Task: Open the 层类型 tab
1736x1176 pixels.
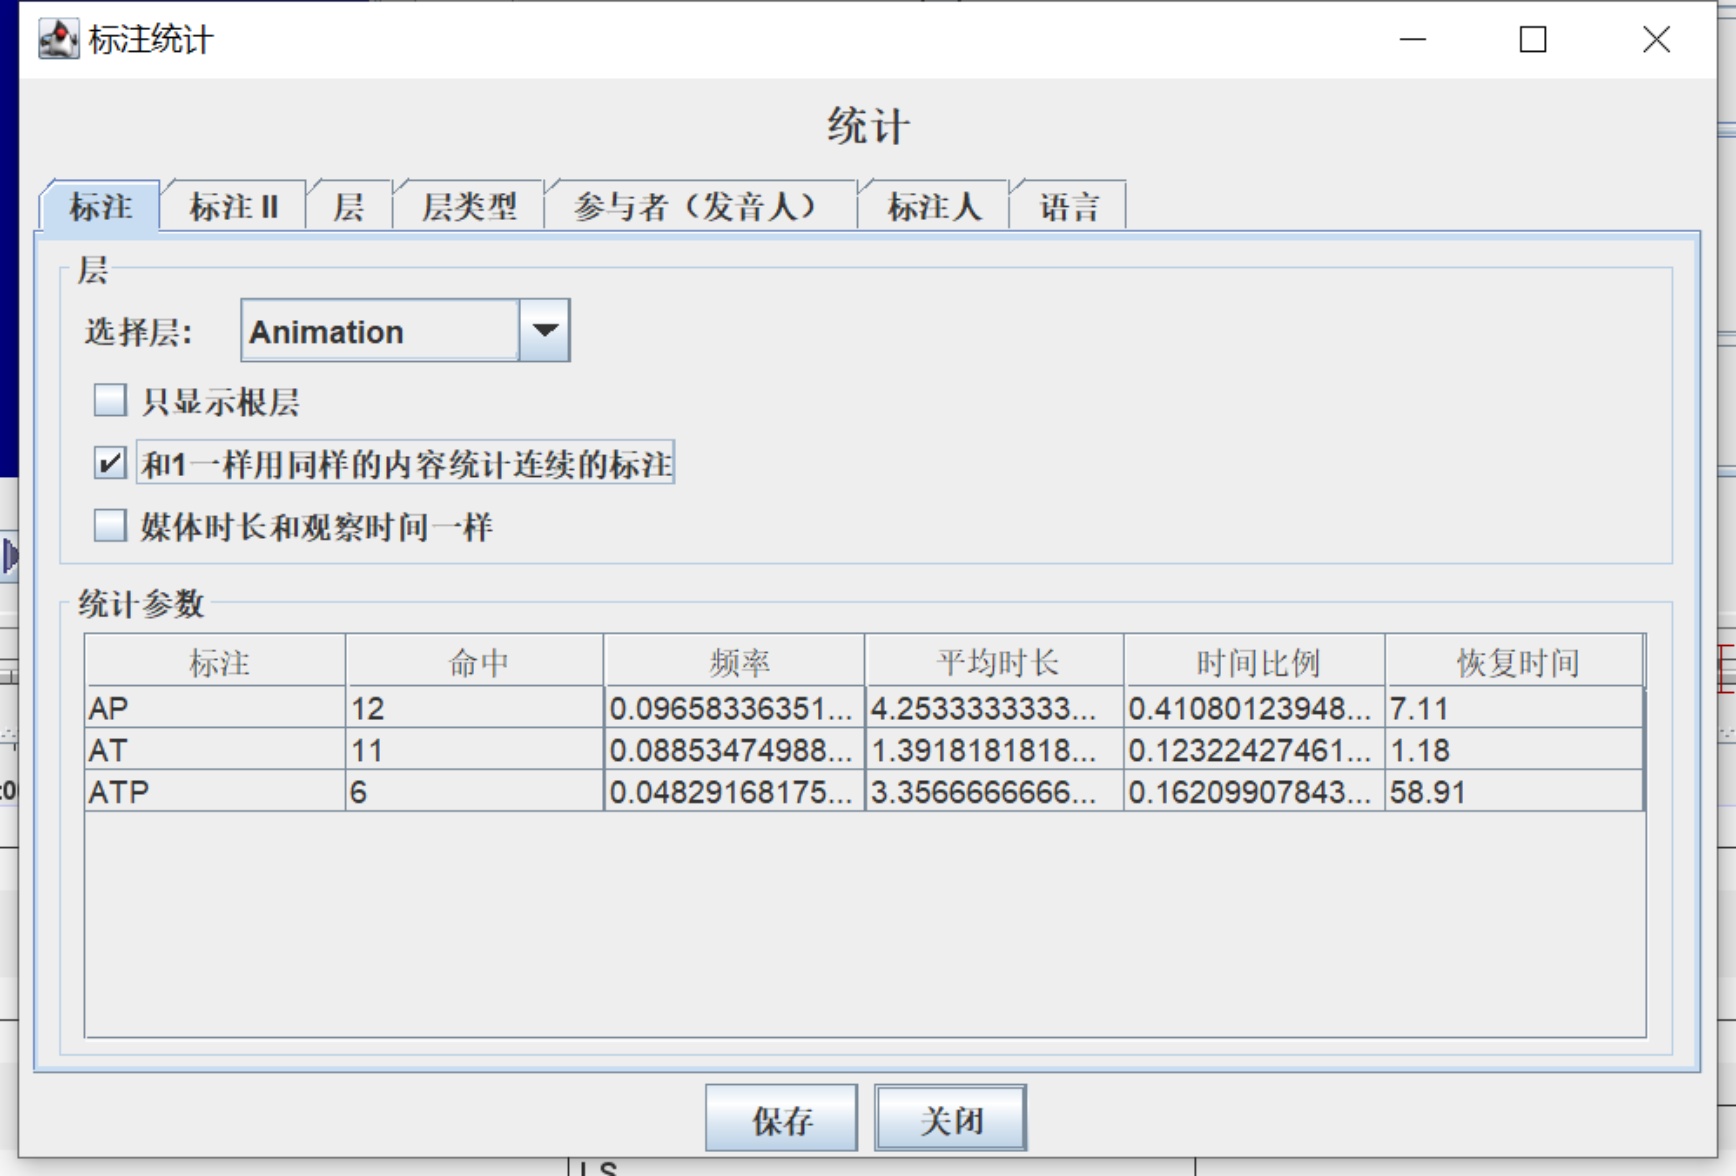Action: pyautogui.click(x=469, y=207)
